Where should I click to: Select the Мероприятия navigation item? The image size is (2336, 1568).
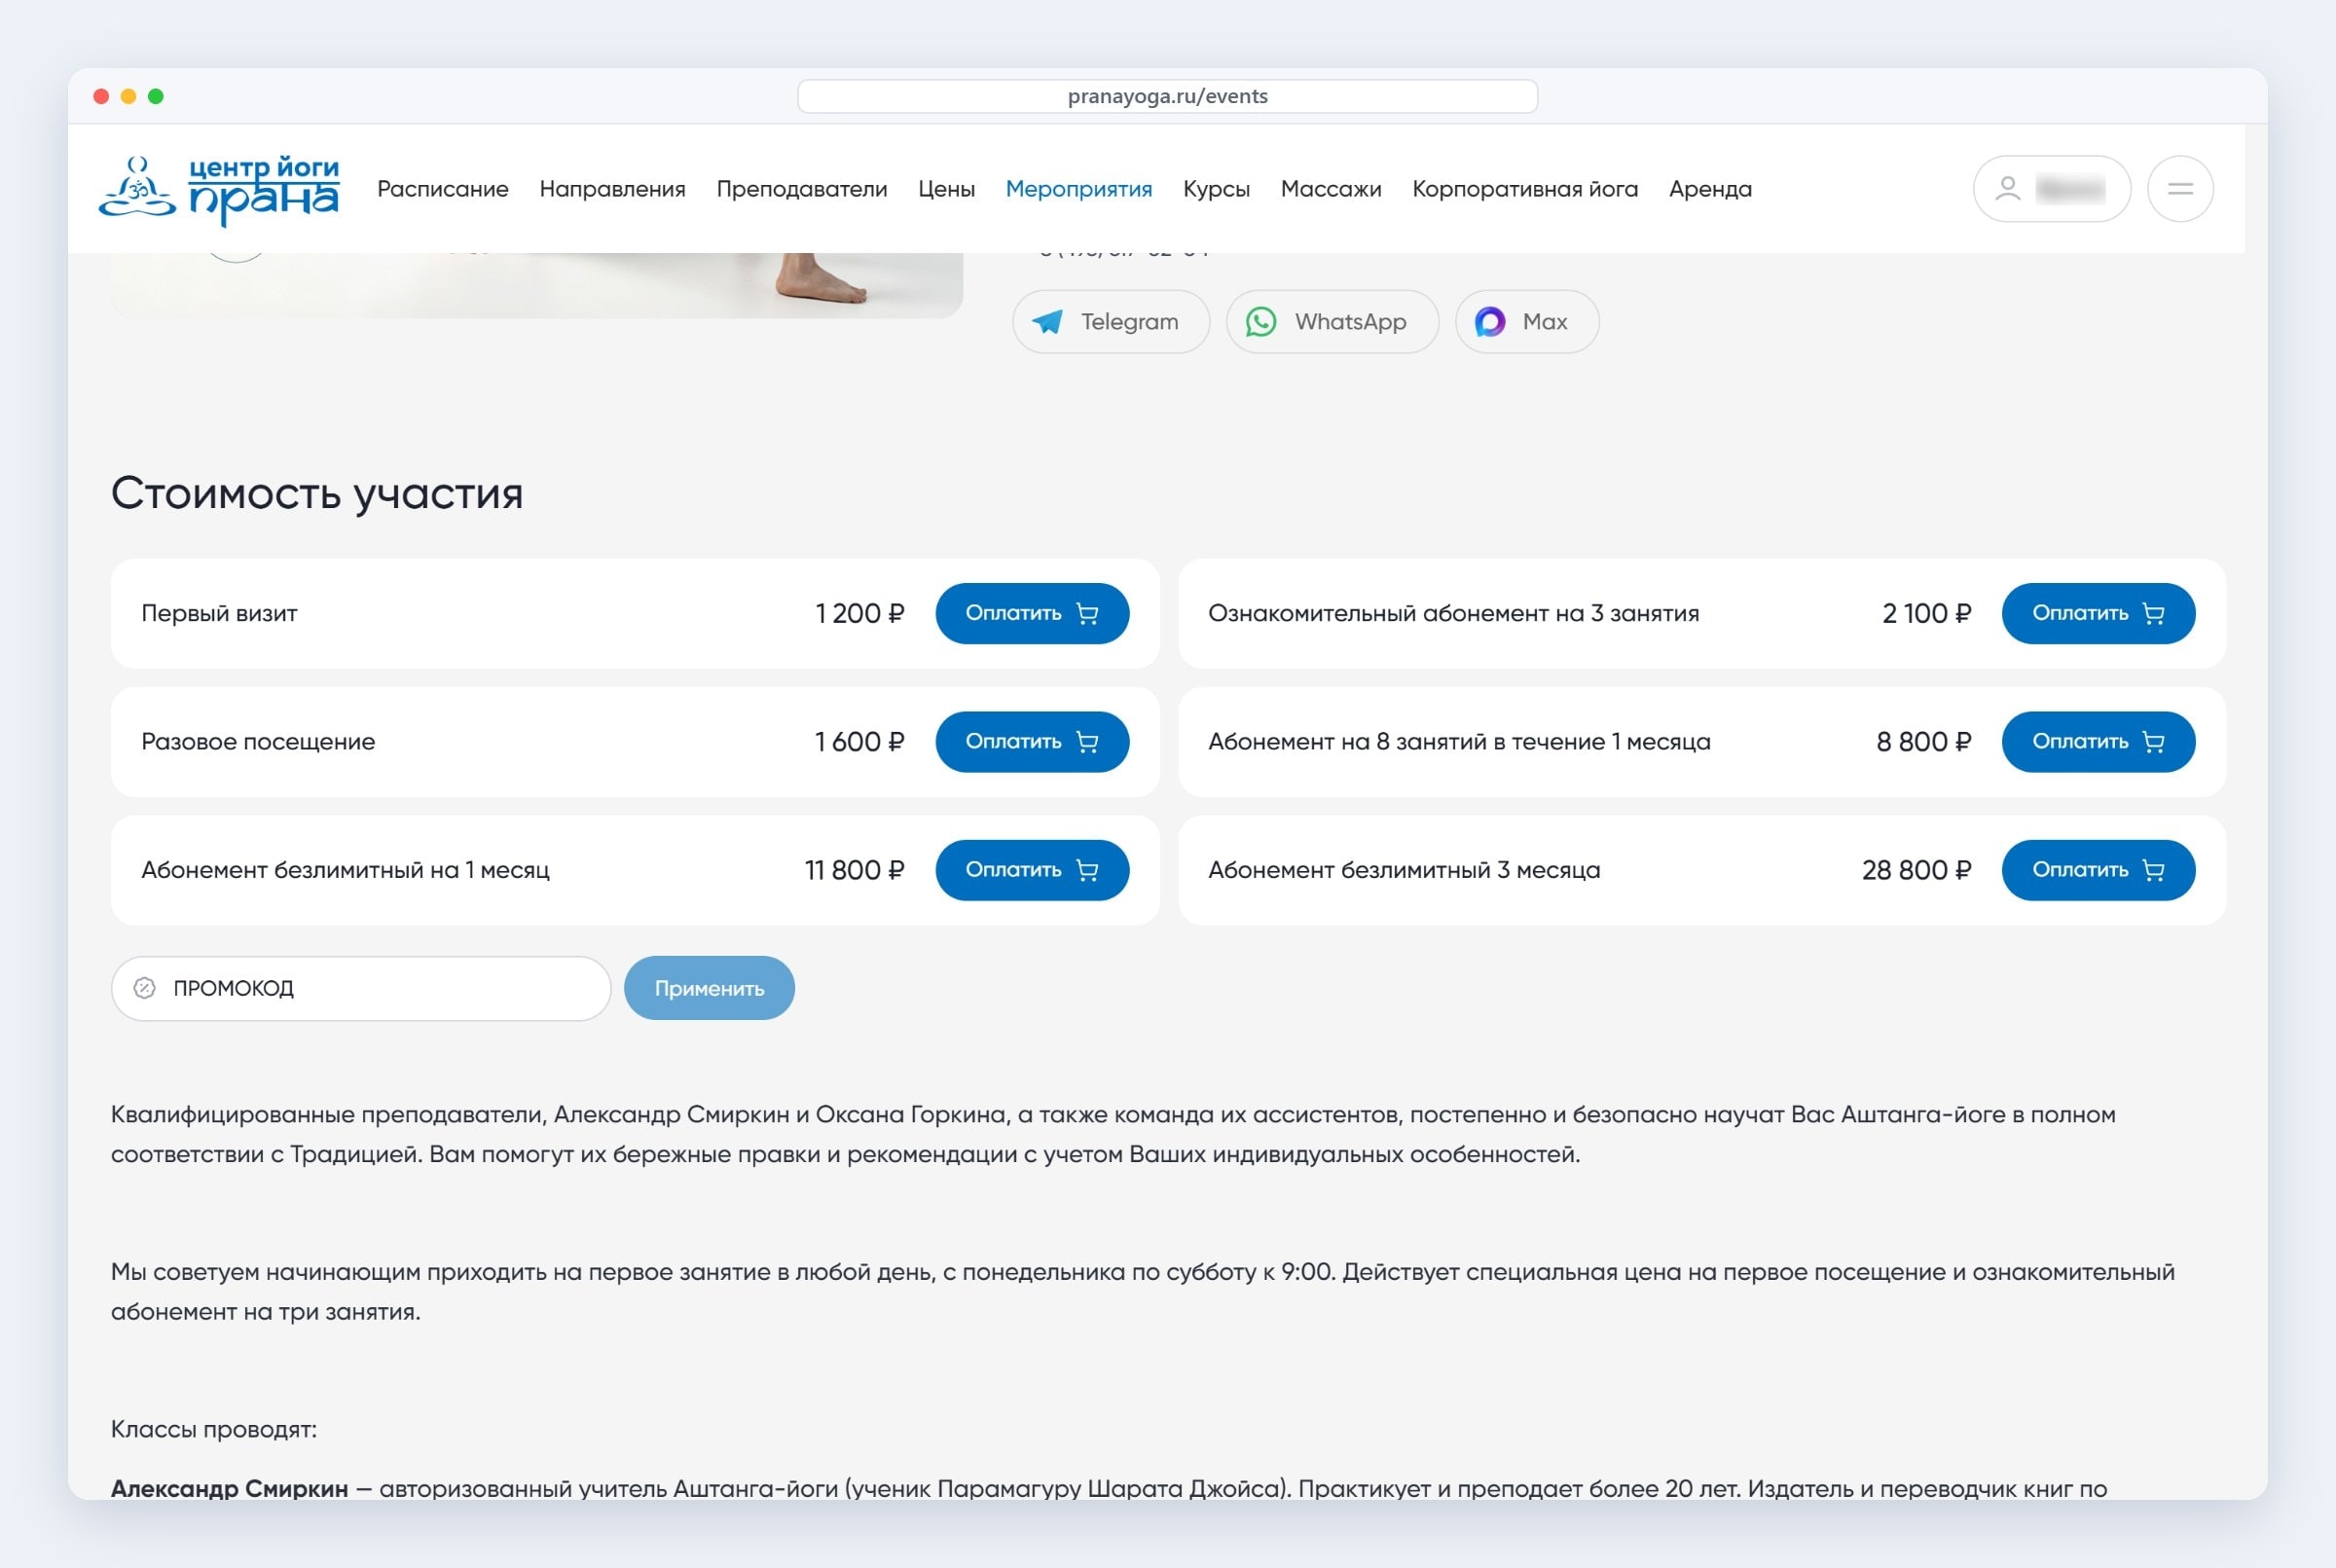[1079, 189]
